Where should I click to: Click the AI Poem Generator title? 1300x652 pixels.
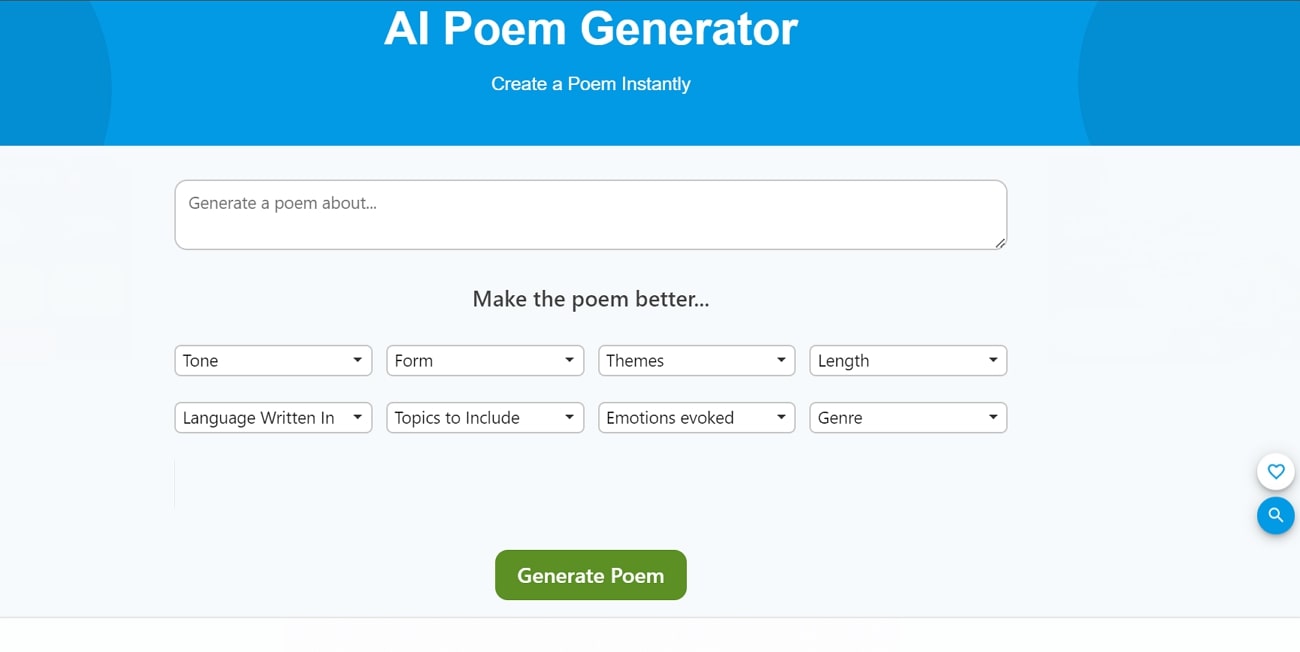coord(590,29)
